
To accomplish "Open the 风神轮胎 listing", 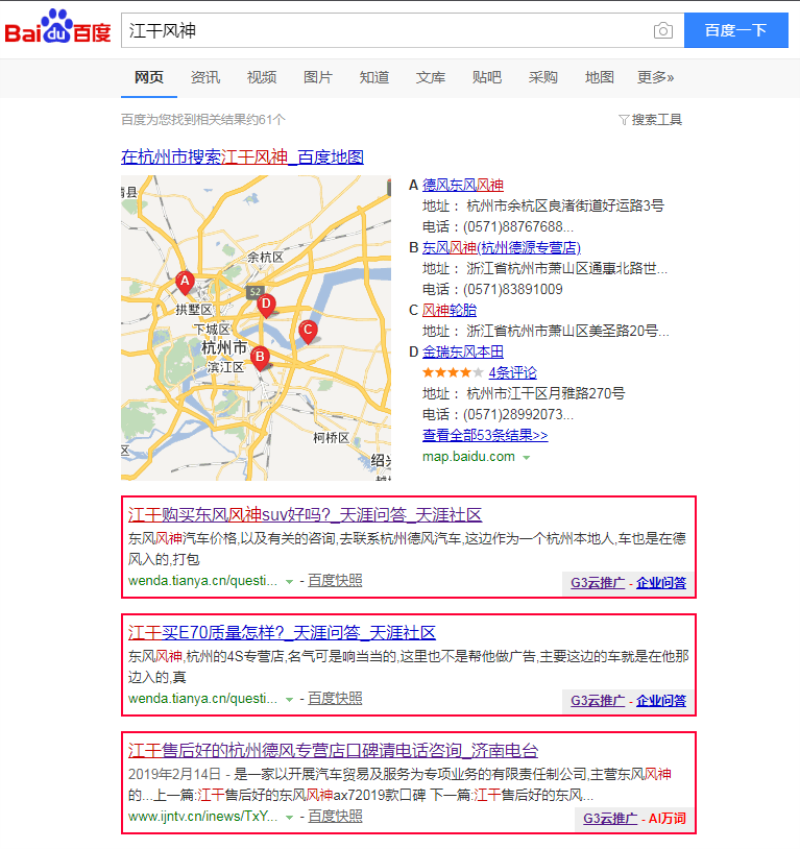I will [449, 310].
